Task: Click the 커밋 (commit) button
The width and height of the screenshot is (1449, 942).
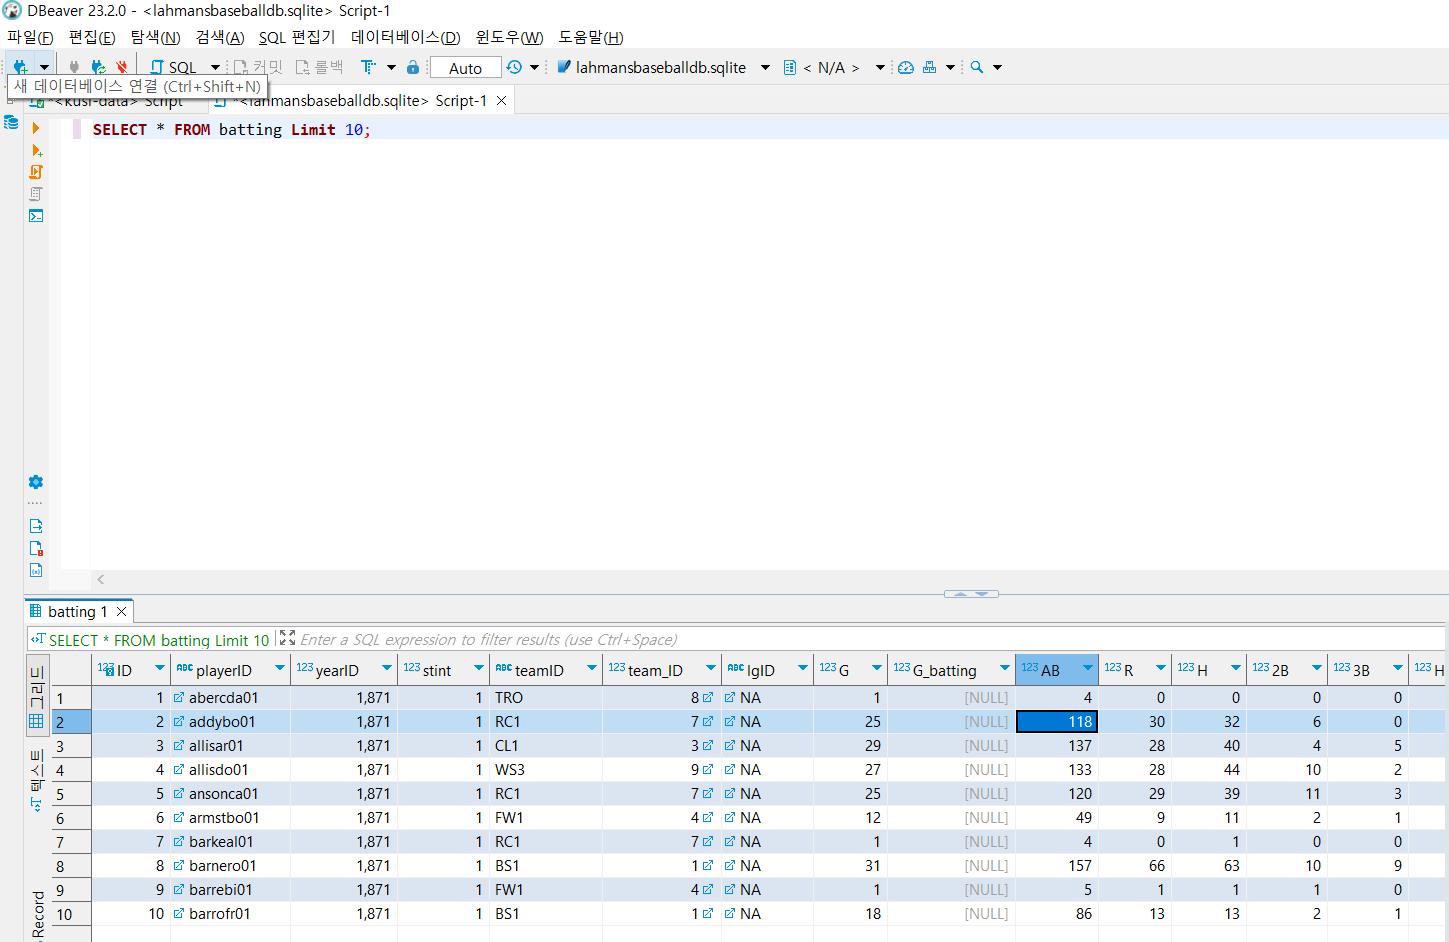Action: click(258, 67)
